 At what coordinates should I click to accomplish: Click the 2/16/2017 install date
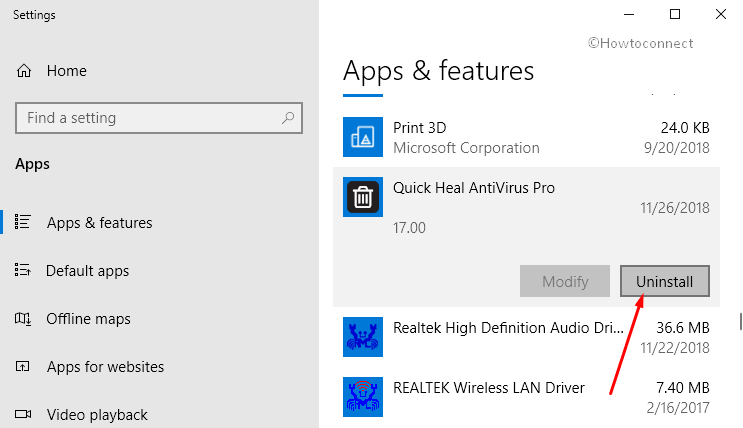678,408
